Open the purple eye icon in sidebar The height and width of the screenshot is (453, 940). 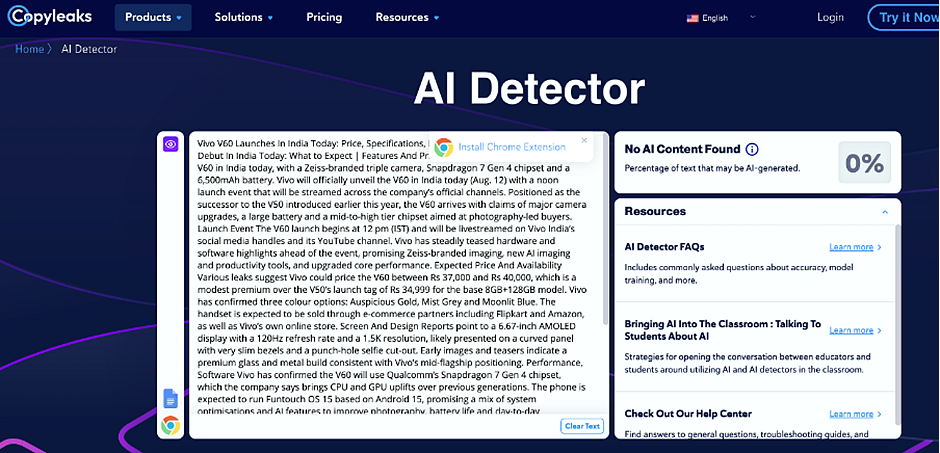pos(171,144)
